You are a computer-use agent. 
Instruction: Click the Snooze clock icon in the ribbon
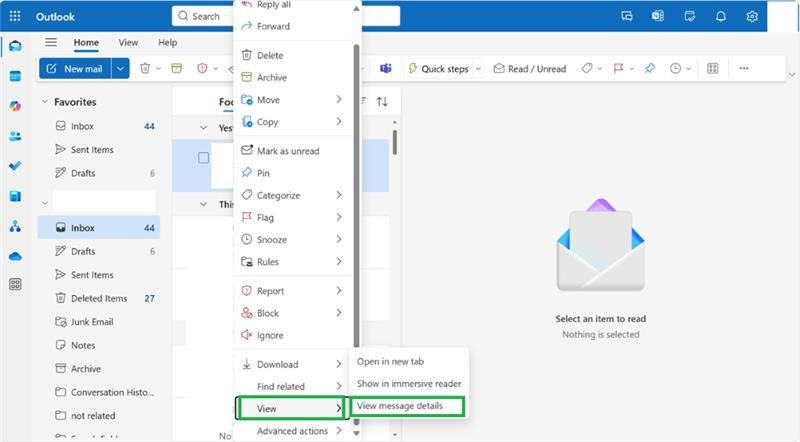[x=675, y=68]
